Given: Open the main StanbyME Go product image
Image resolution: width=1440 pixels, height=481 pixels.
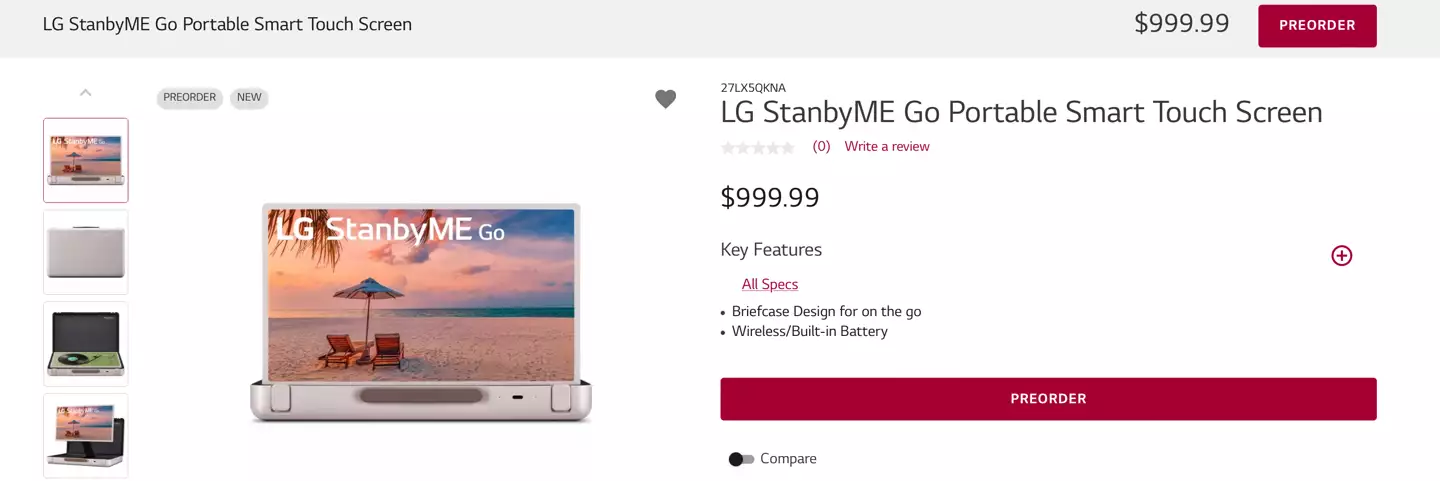Looking at the screenshot, I should tap(421, 312).
